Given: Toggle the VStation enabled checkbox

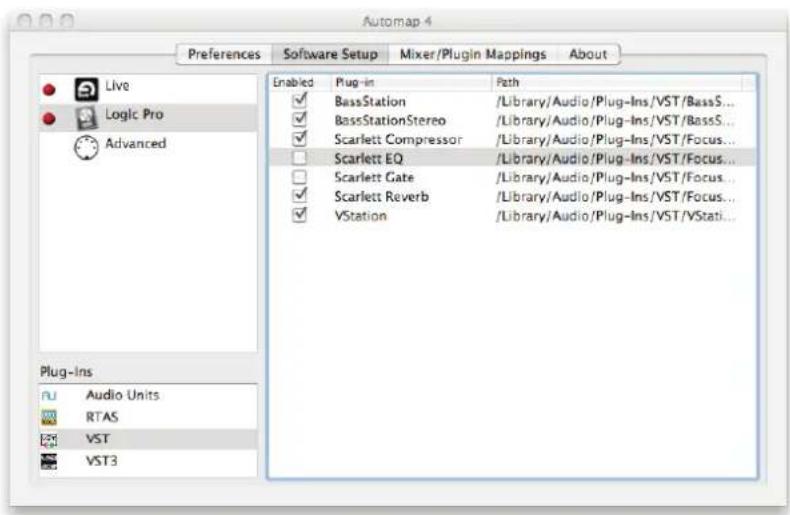Looking at the screenshot, I should (x=299, y=215).
